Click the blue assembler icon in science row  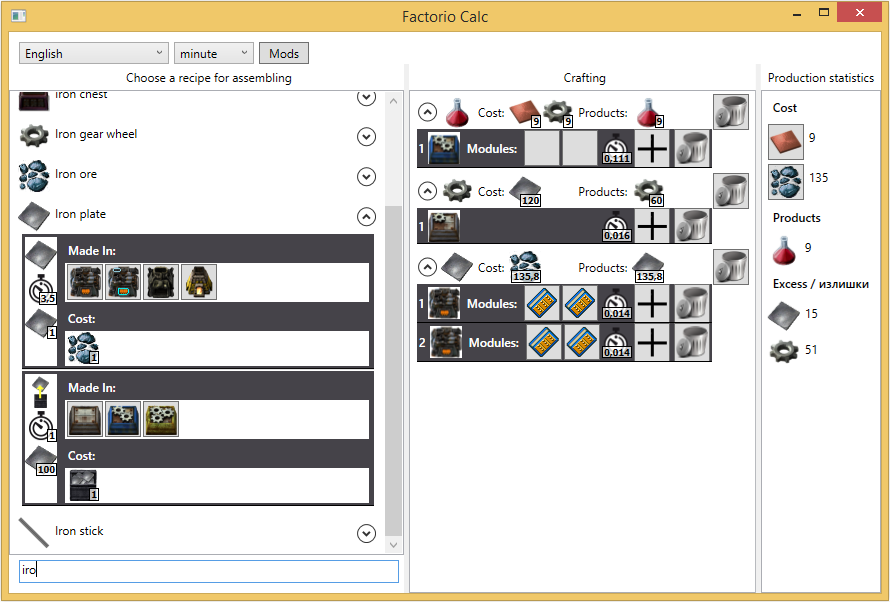pyautogui.click(x=444, y=148)
